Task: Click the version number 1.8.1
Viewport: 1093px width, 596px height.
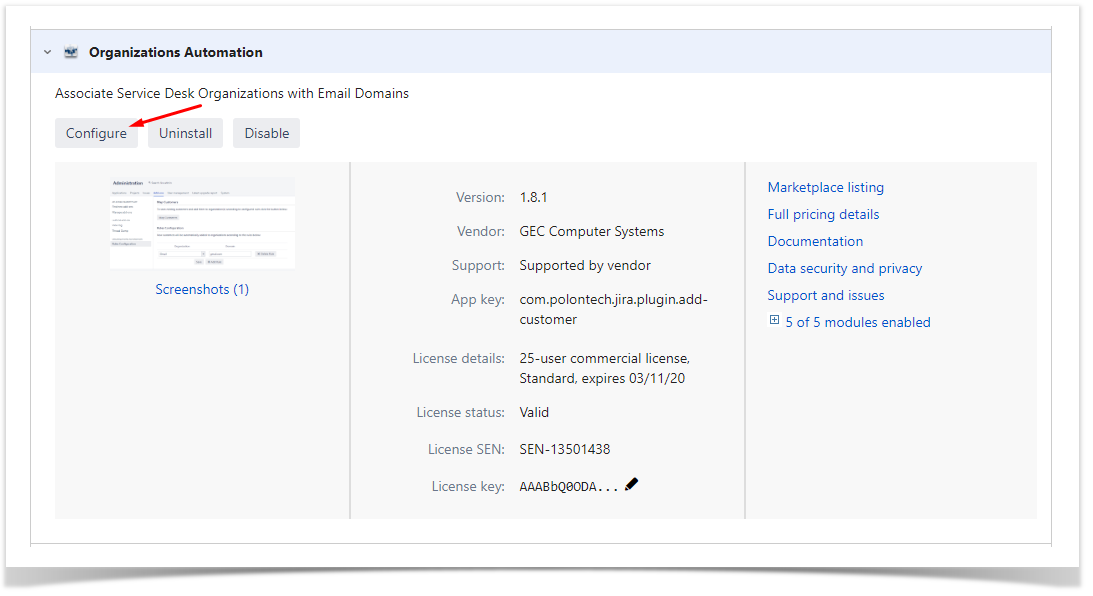Action: tap(533, 197)
